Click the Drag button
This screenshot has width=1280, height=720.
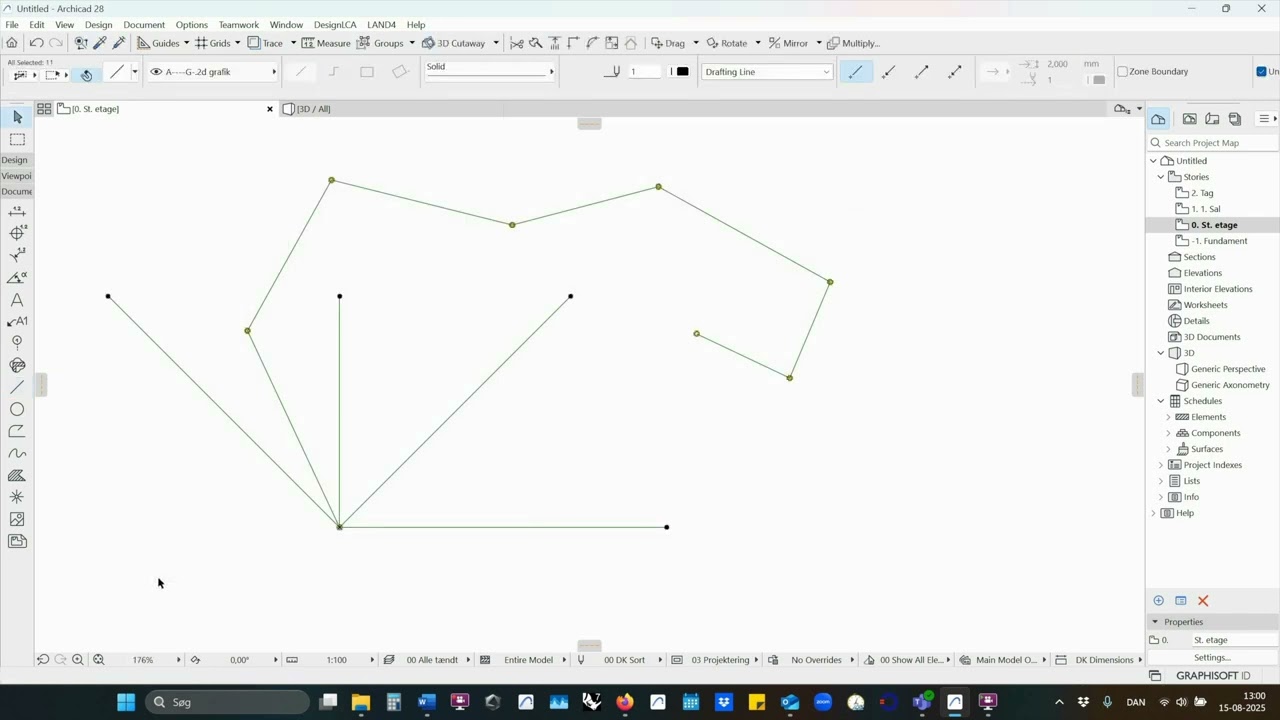(667, 43)
